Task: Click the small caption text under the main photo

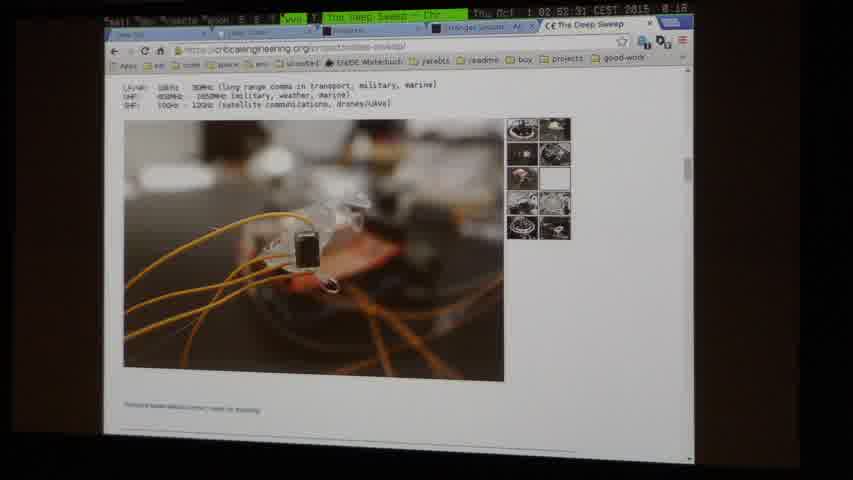Action: coord(192,408)
